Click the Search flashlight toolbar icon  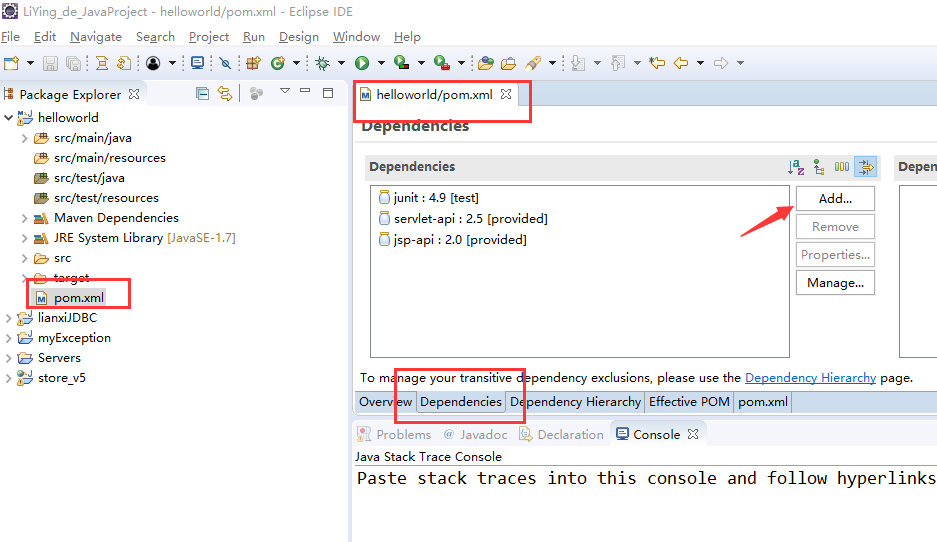[x=532, y=63]
